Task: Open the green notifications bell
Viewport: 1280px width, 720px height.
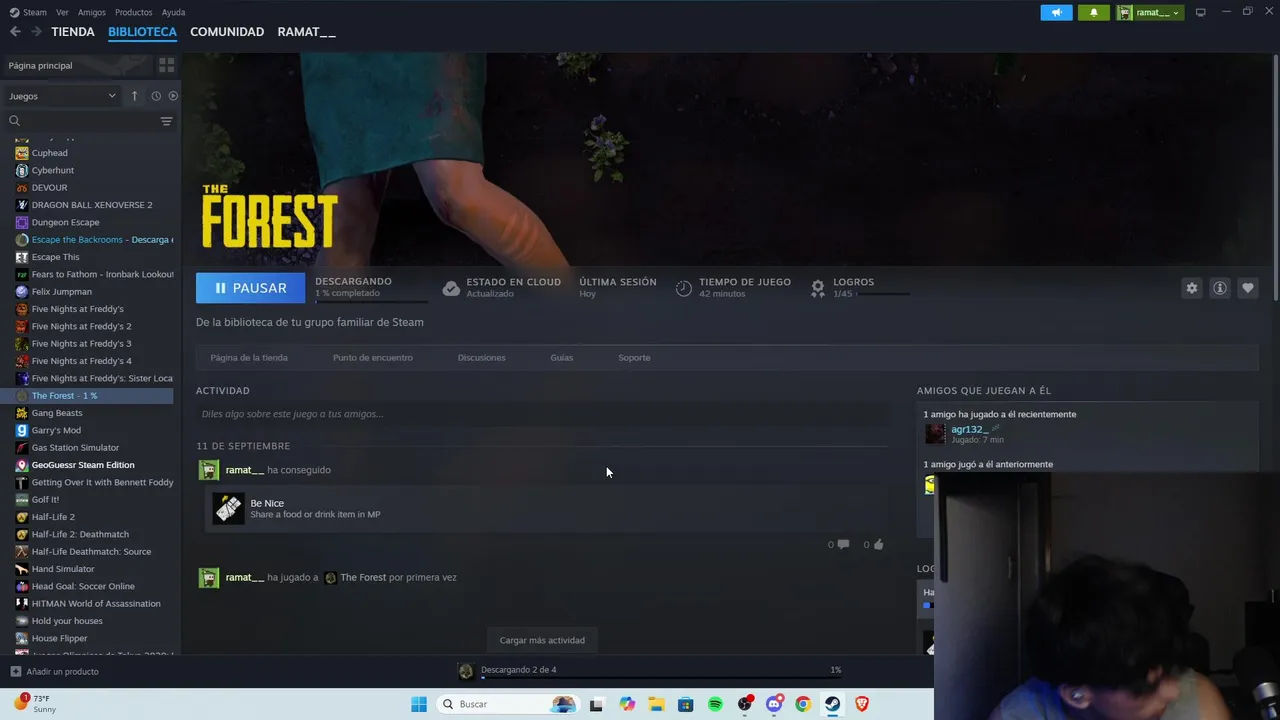Action: (x=1093, y=12)
